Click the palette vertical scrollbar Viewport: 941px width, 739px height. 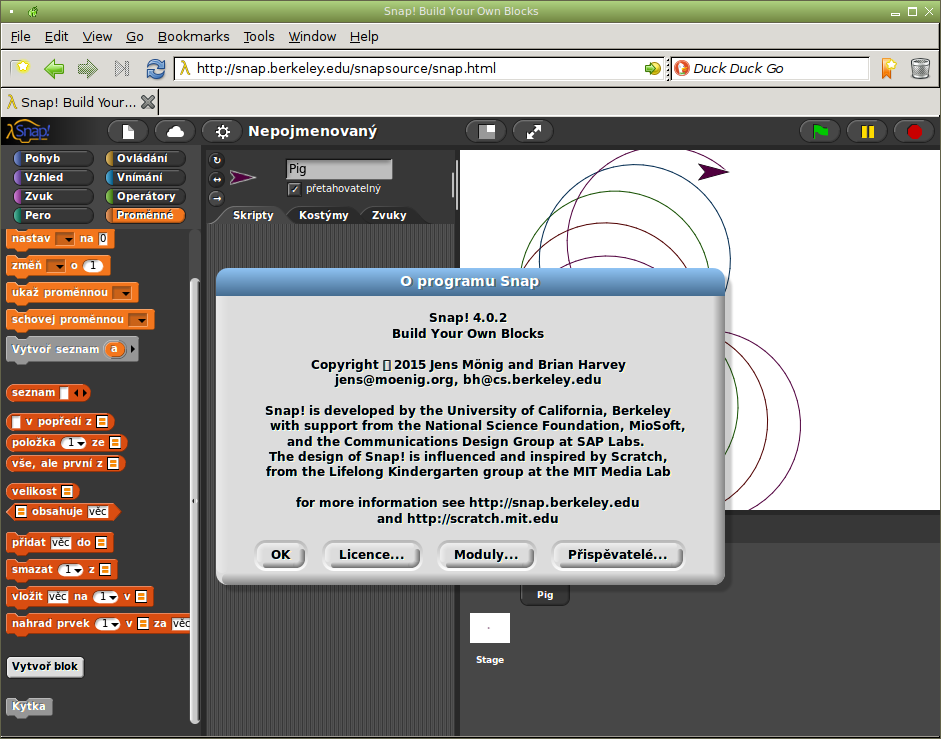coord(194,501)
